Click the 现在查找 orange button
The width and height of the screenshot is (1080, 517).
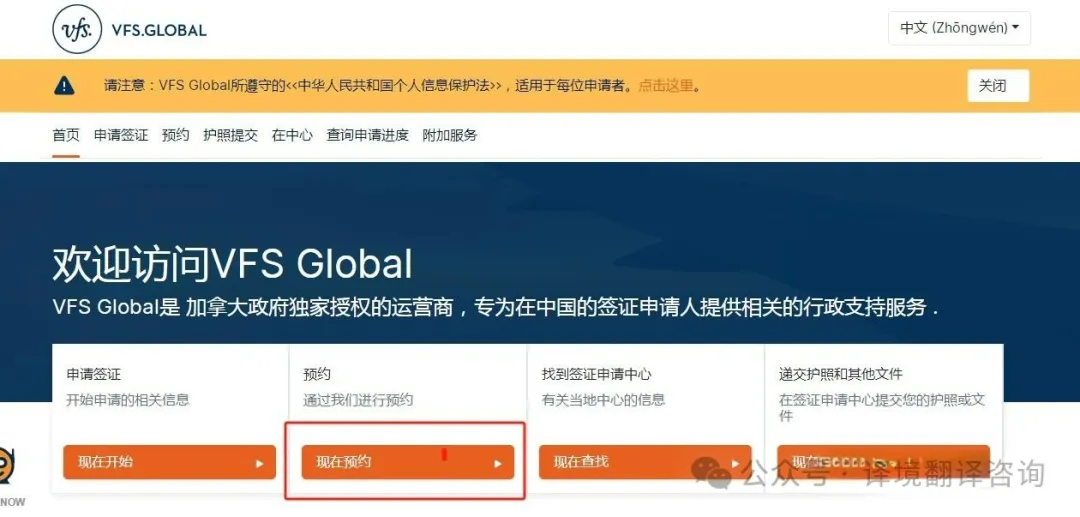coord(645,462)
